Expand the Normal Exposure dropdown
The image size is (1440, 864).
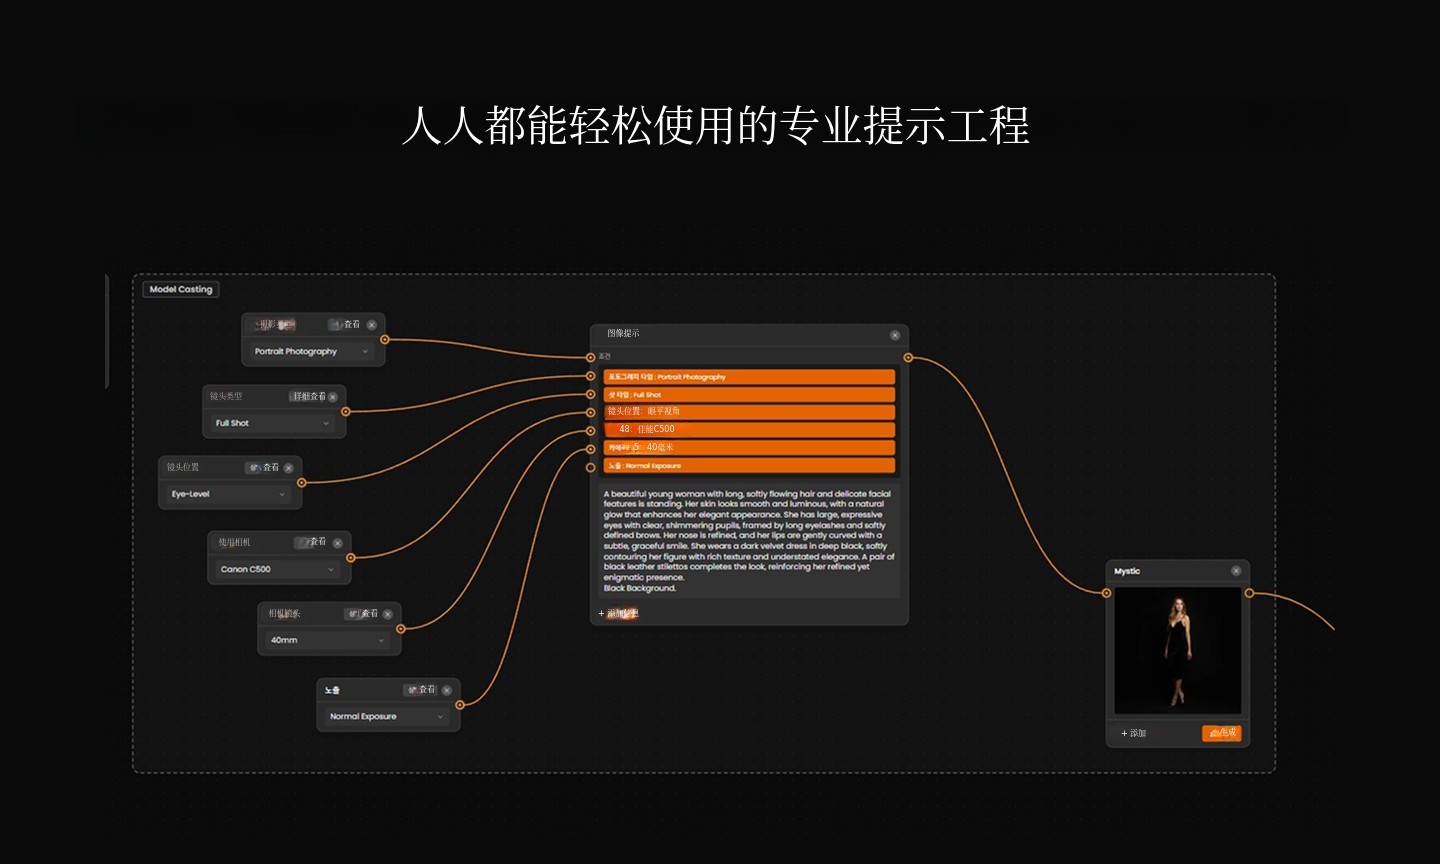point(387,716)
